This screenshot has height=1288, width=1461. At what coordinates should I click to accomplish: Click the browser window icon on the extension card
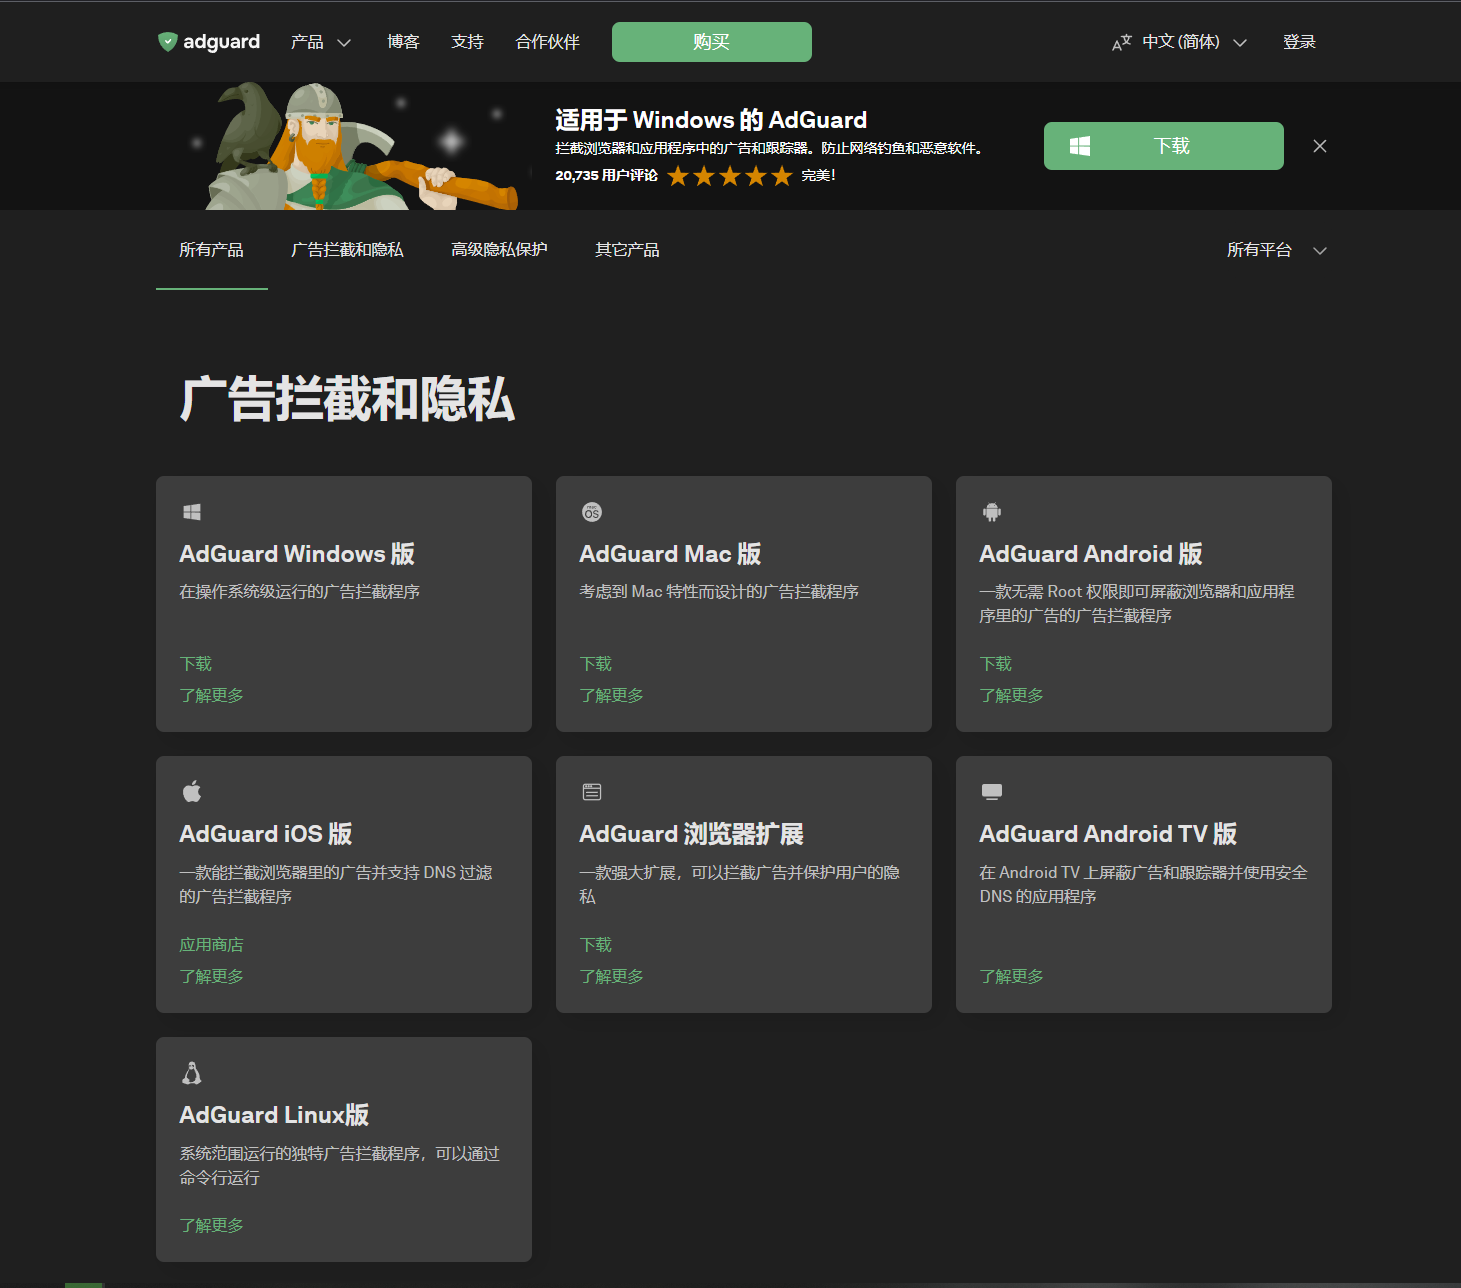point(592,792)
